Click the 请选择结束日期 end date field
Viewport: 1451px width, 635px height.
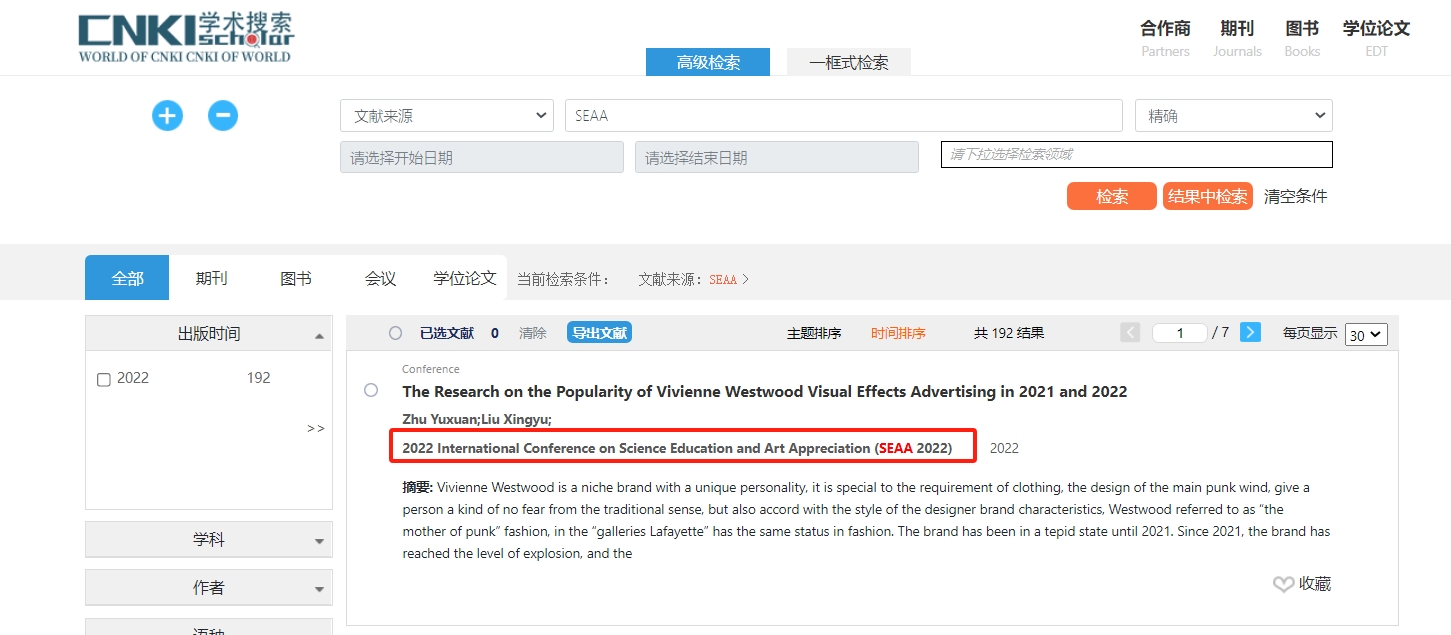777,157
